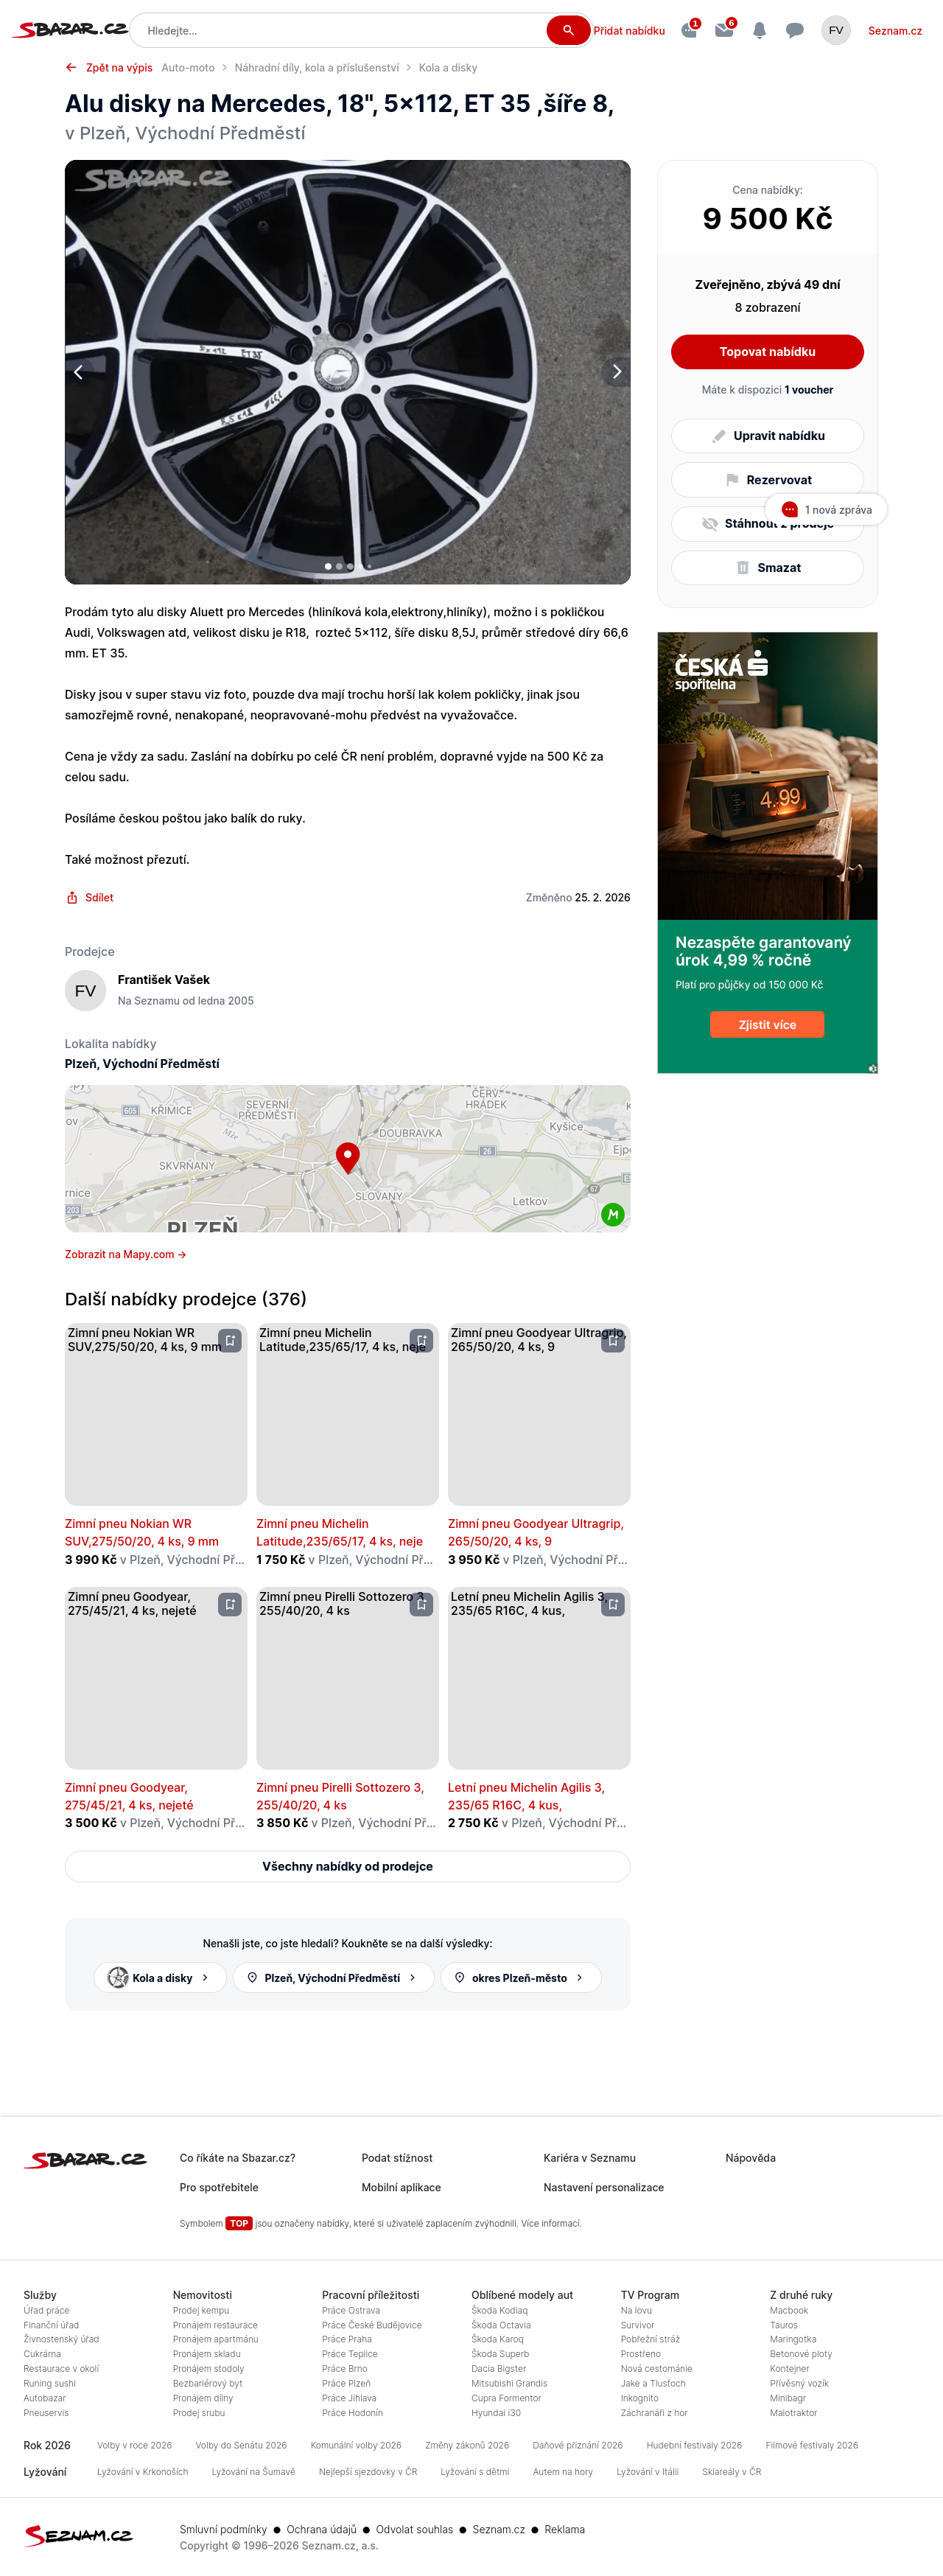
Task: Select the second image carousel dot
Action: pyautogui.click(x=339, y=566)
